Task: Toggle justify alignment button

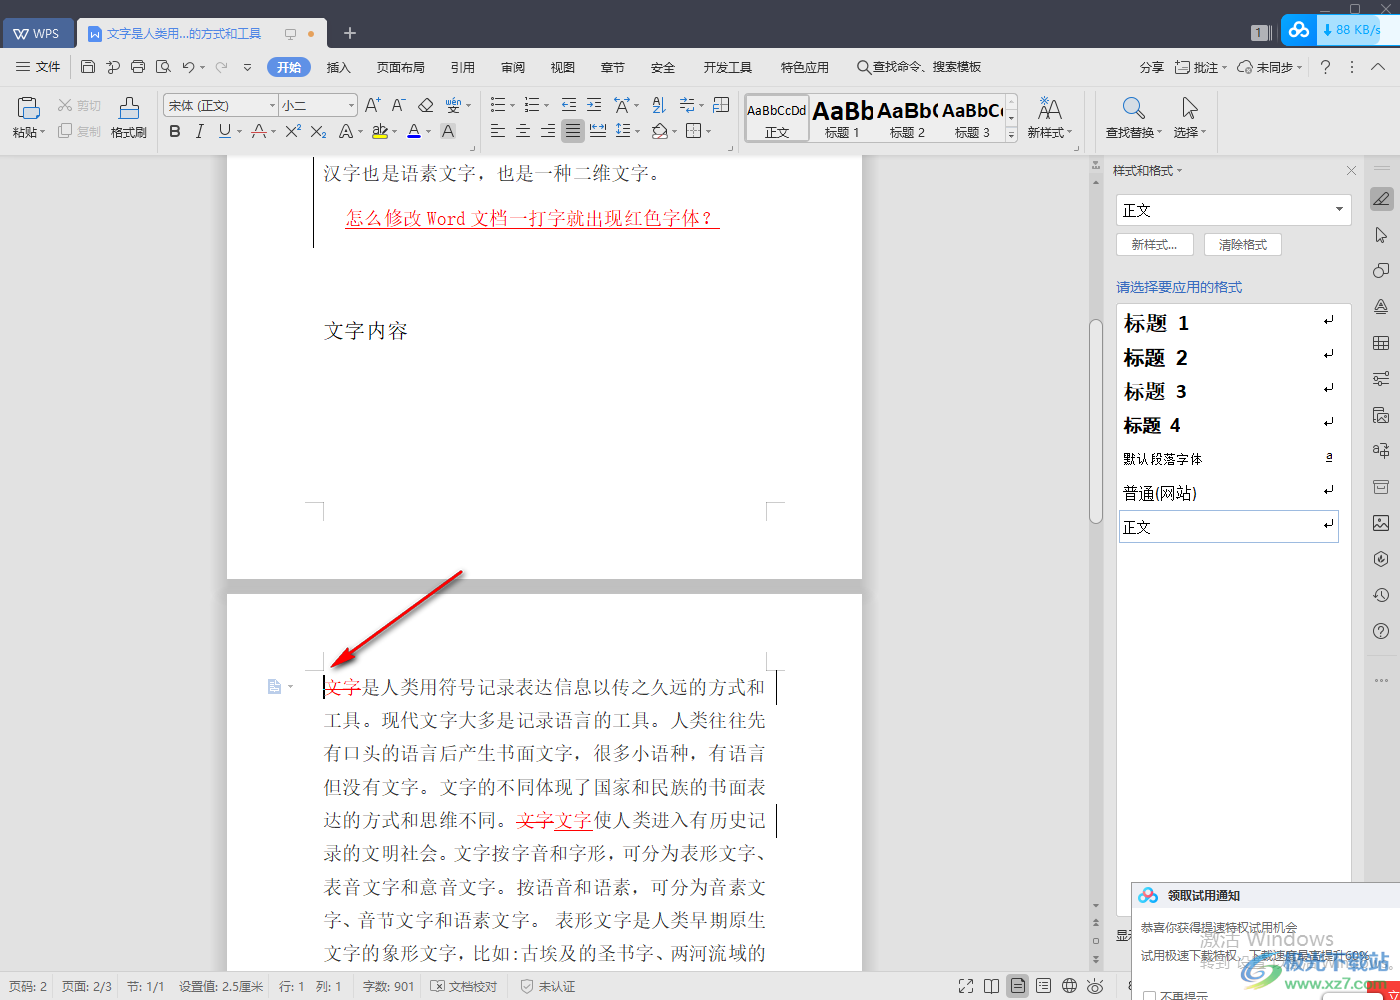Action: click(x=573, y=131)
